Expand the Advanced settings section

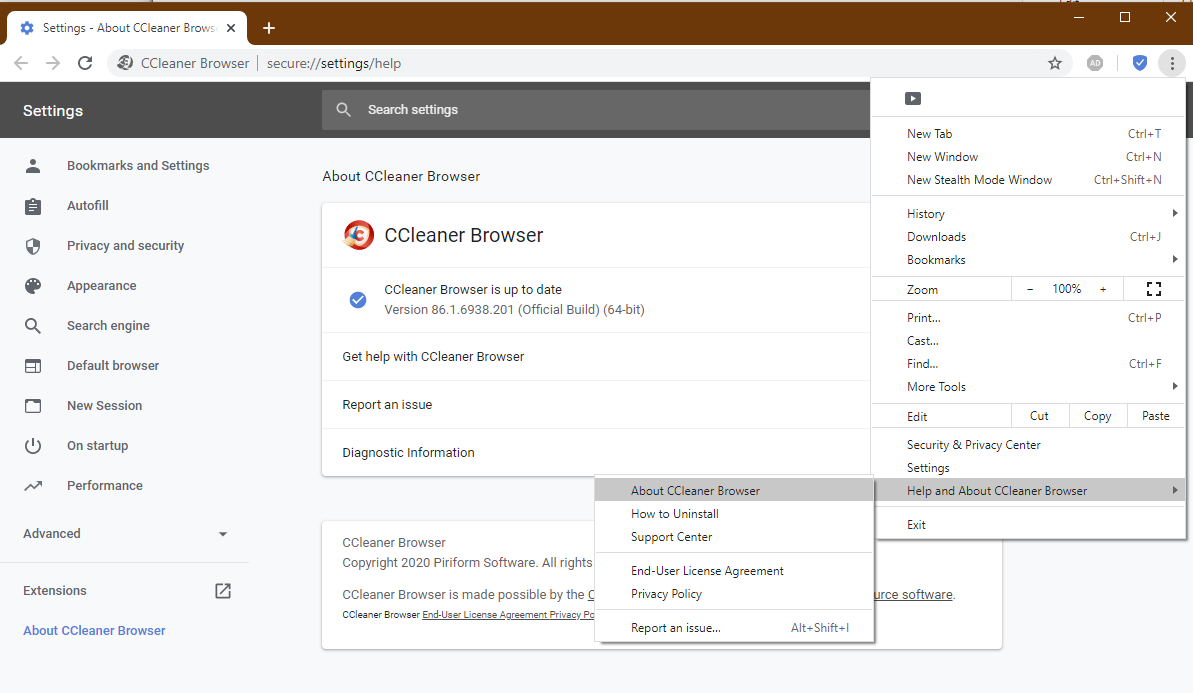[x=125, y=534]
